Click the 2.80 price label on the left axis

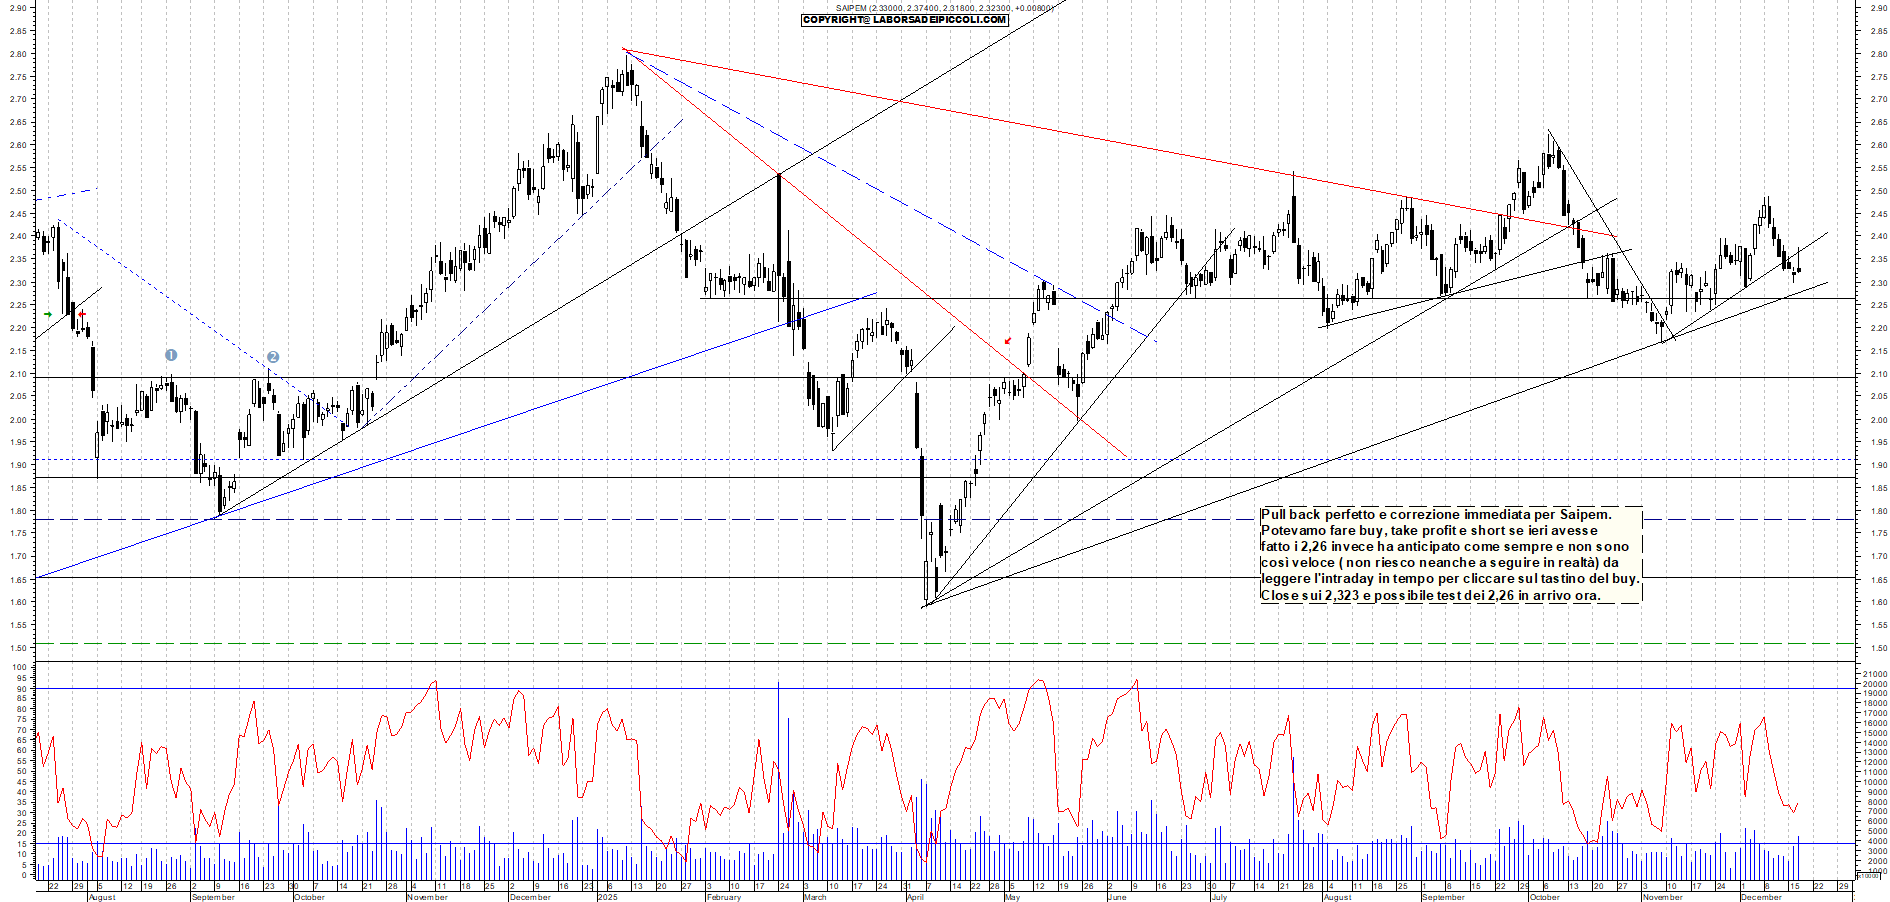click(x=18, y=54)
